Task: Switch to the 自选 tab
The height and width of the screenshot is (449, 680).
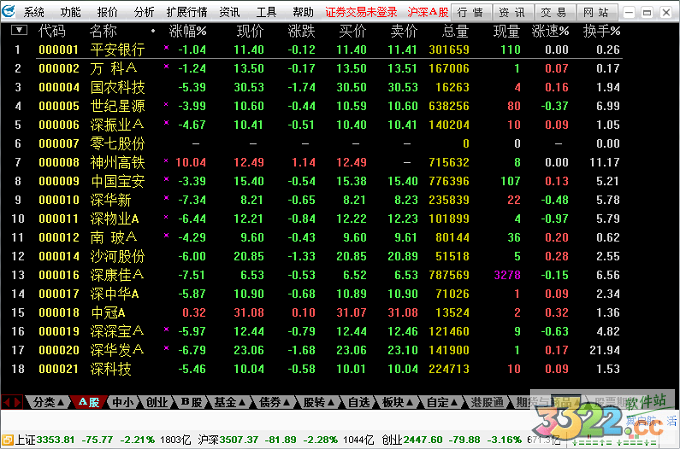Action: coord(359,402)
